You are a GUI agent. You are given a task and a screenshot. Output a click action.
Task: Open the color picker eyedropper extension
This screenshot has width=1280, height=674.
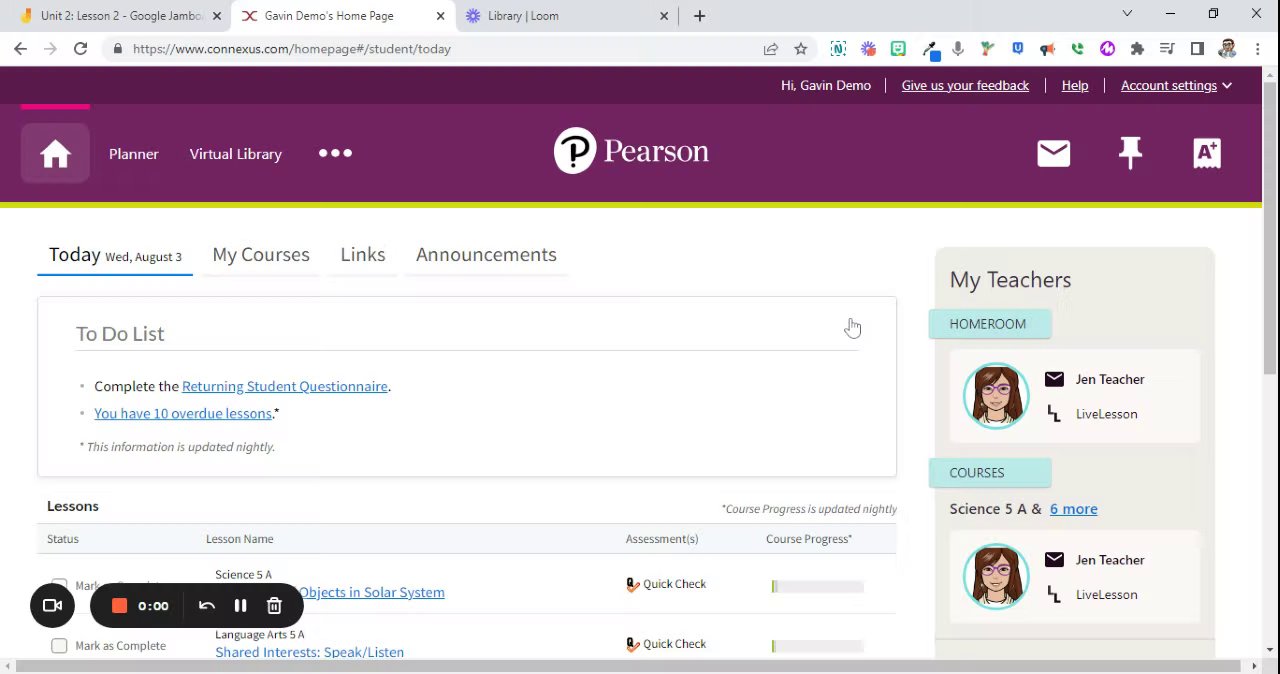click(x=931, y=48)
